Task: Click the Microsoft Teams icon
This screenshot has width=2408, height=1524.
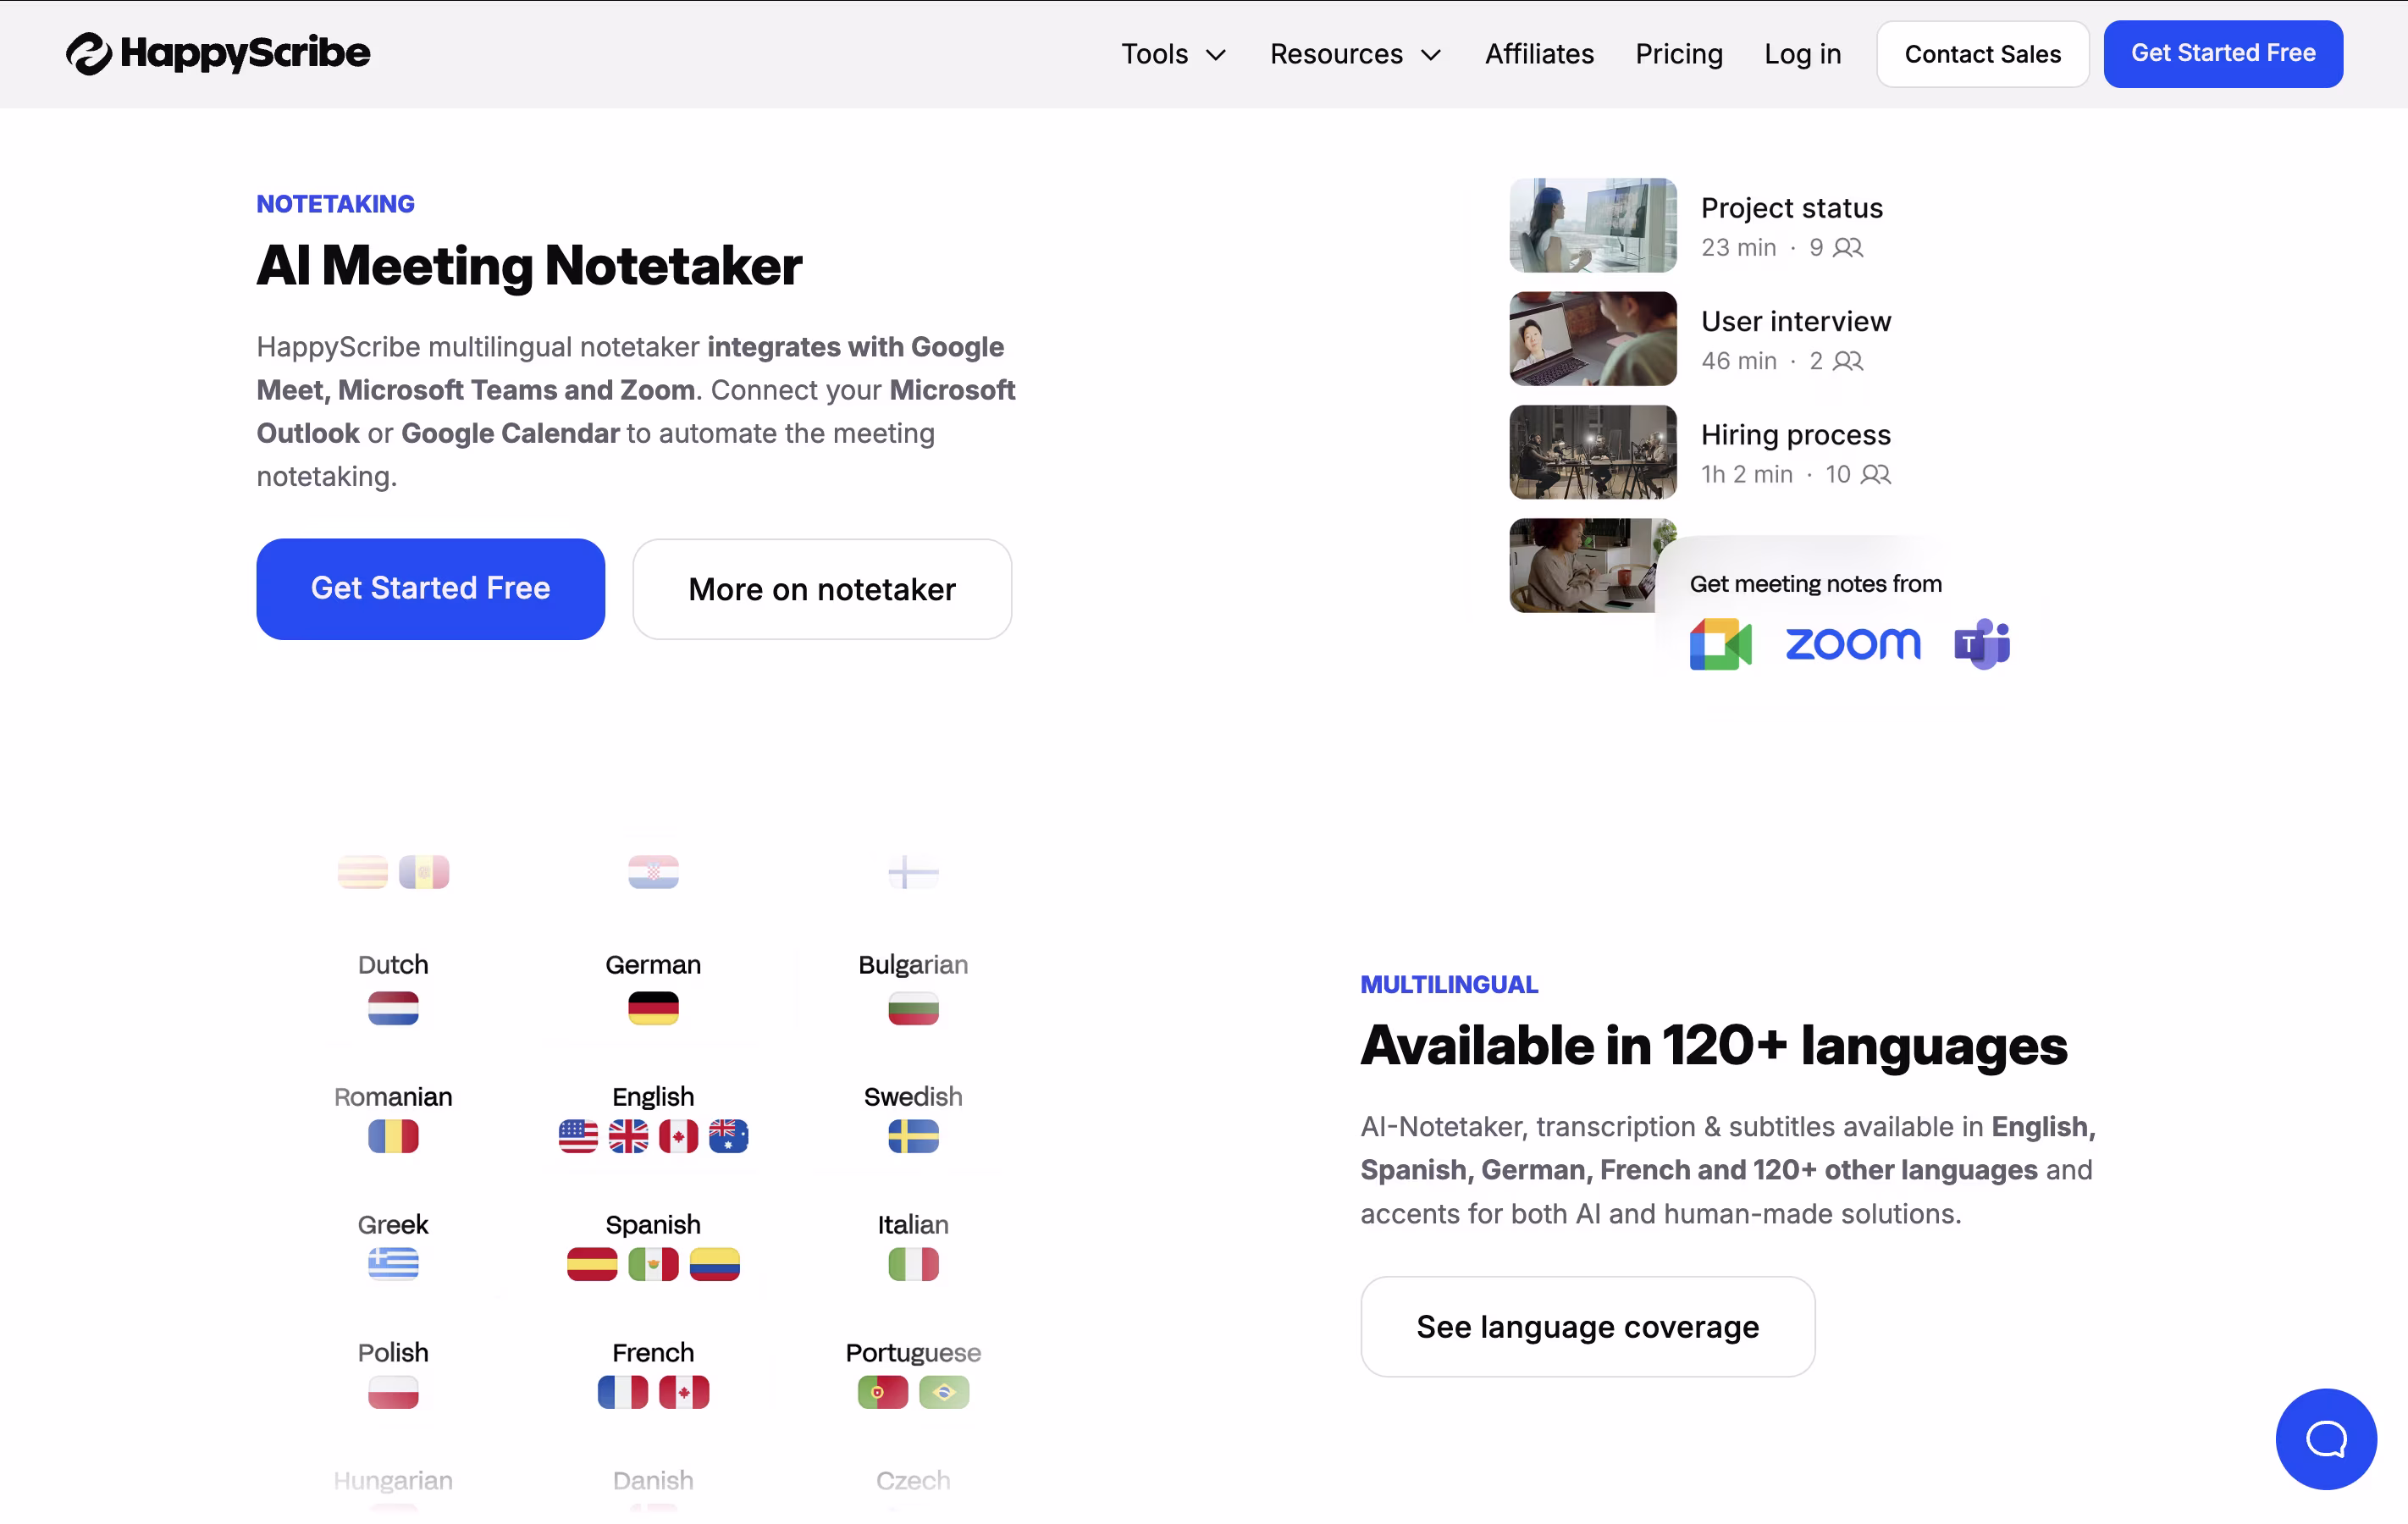Action: (1981, 644)
